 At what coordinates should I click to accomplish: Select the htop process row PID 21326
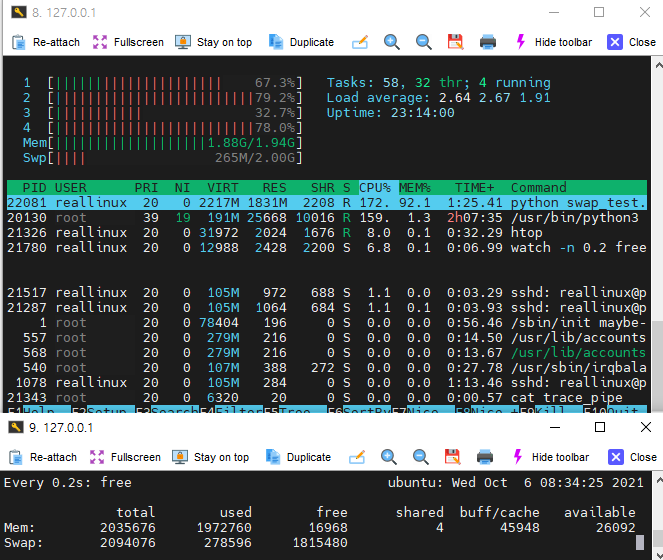tap(327, 233)
